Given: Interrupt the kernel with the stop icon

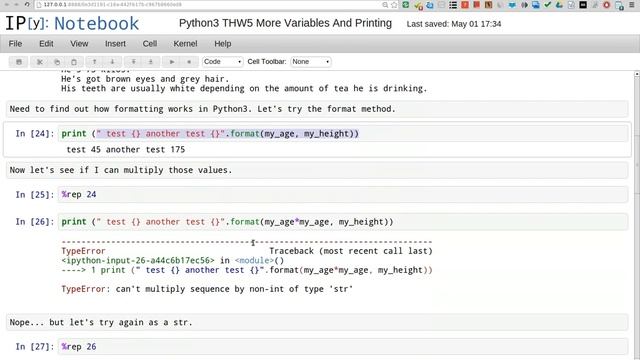Looking at the screenshot, I should point(189,62).
